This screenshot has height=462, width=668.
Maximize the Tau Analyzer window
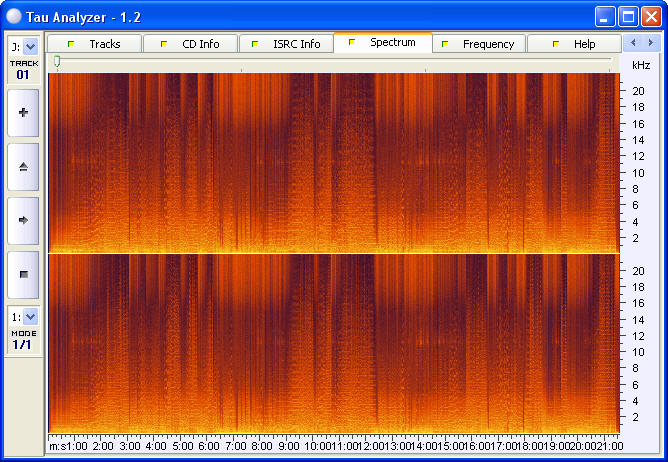628,16
